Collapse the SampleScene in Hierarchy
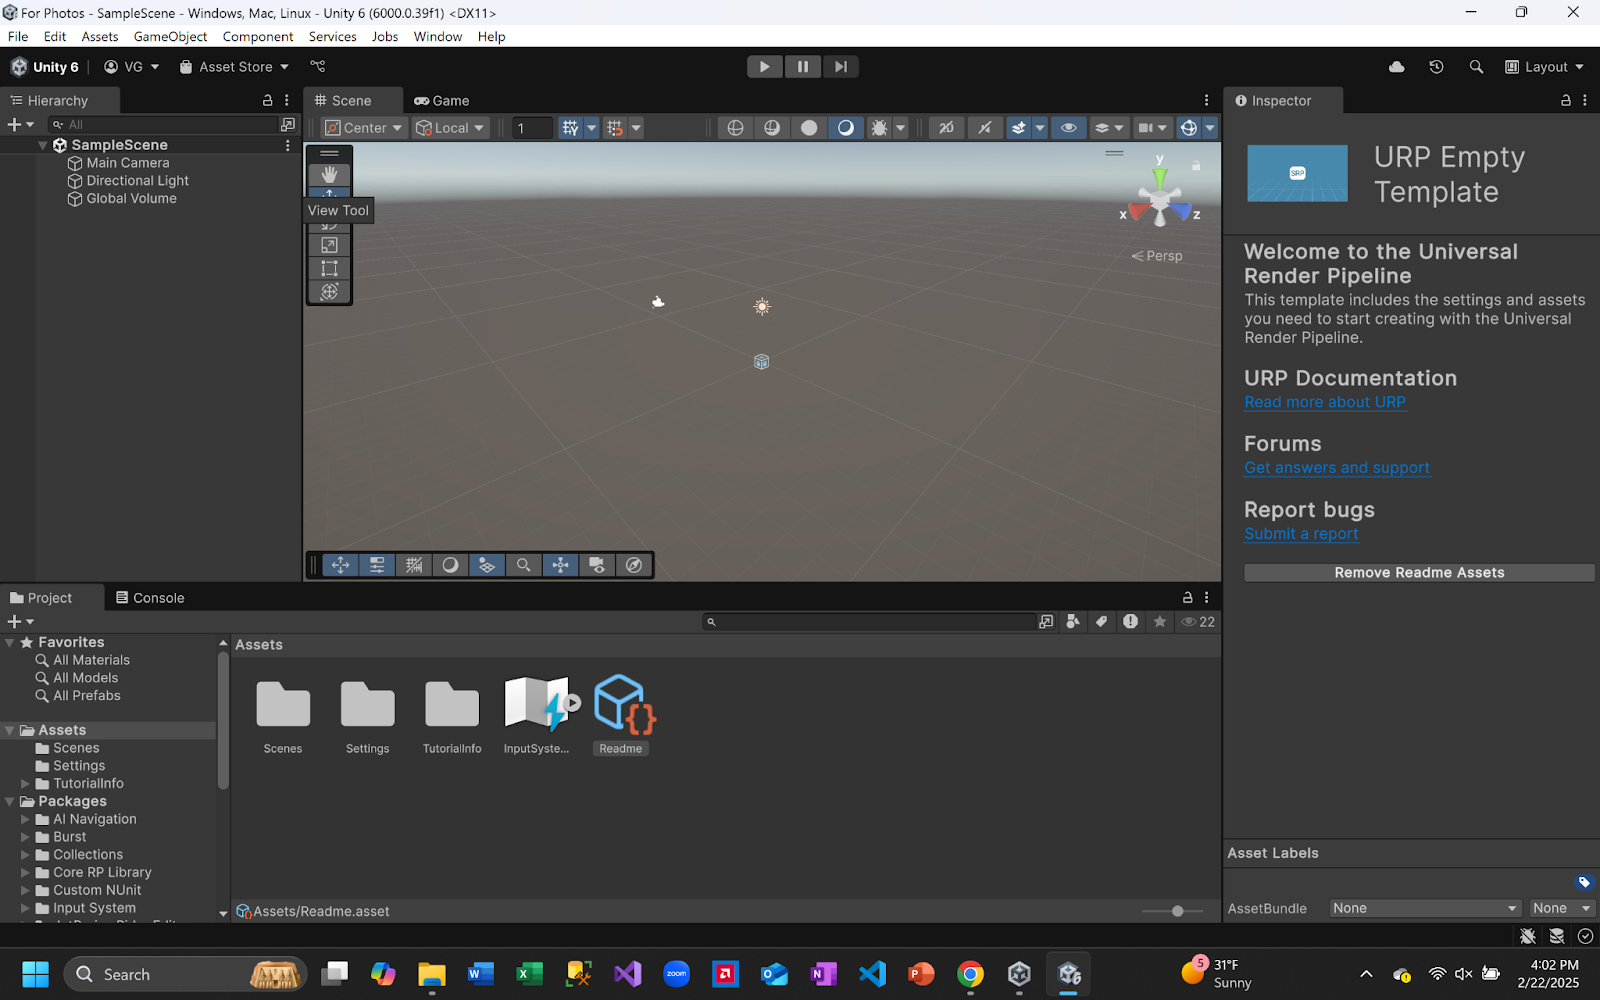This screenshot has width=1600, height=1000. pos(43,145)
